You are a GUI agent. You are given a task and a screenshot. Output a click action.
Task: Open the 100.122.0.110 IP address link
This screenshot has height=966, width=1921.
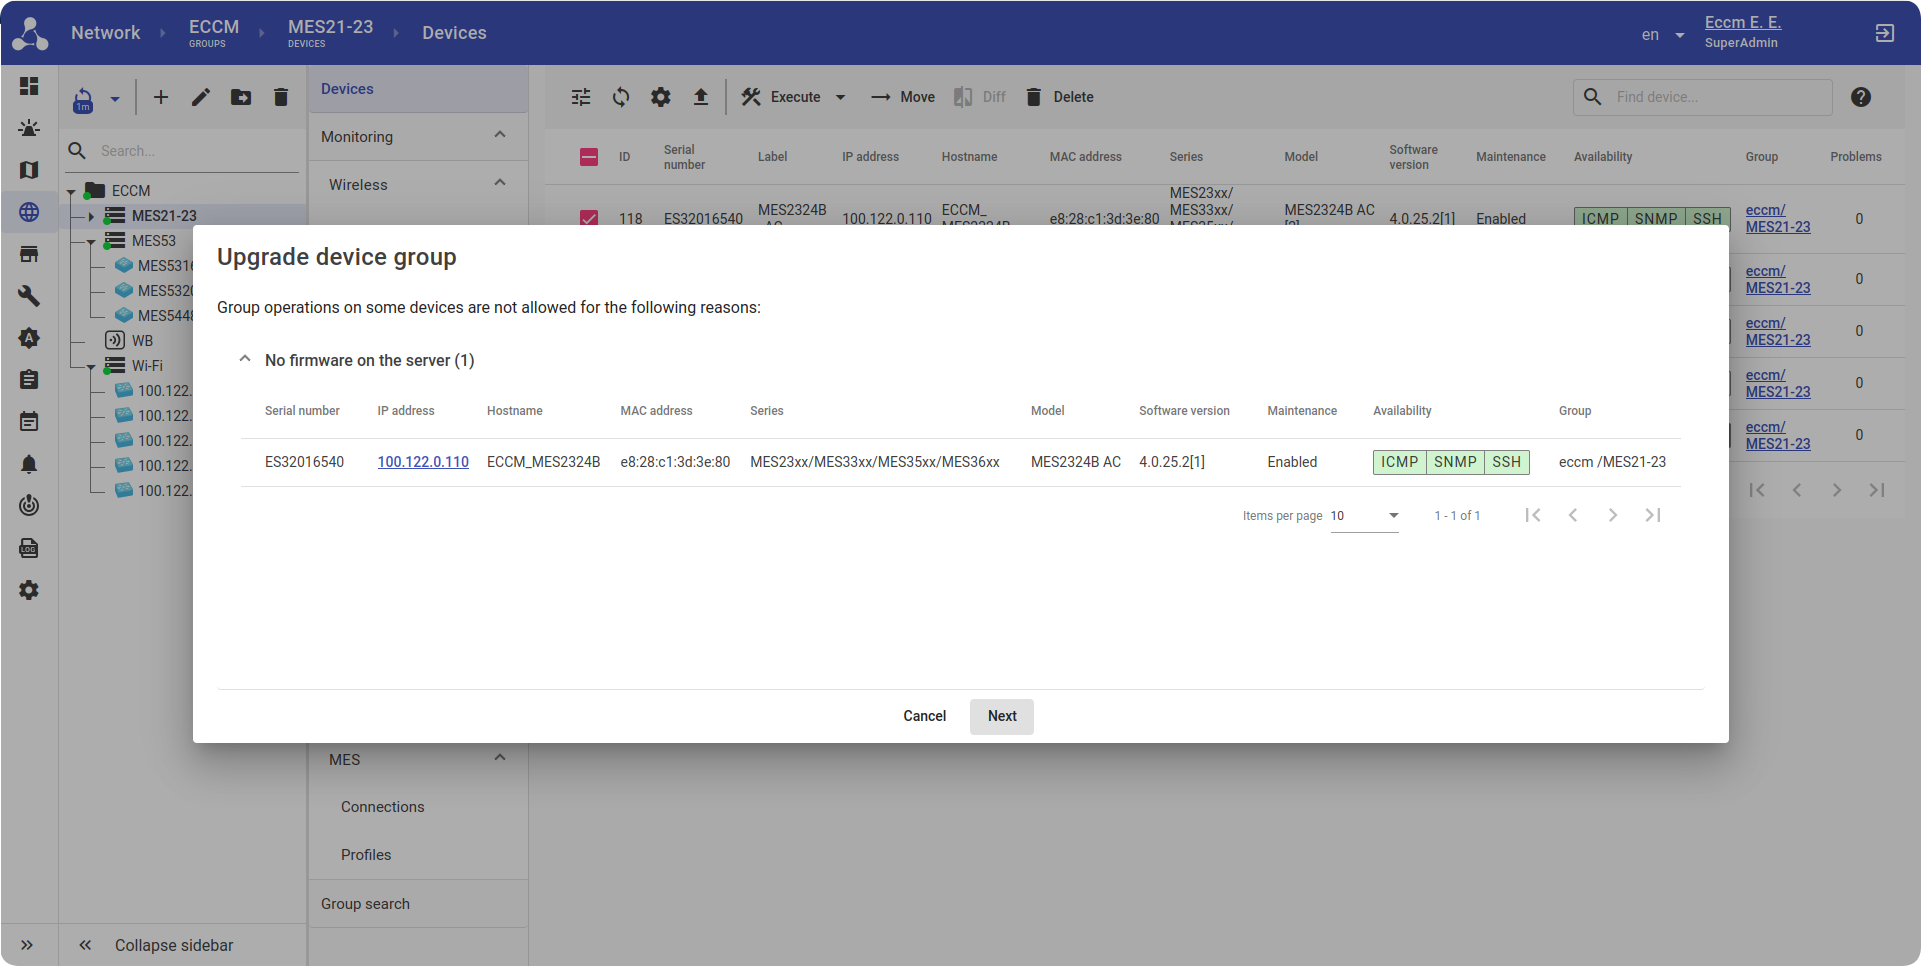pos(423,462)
